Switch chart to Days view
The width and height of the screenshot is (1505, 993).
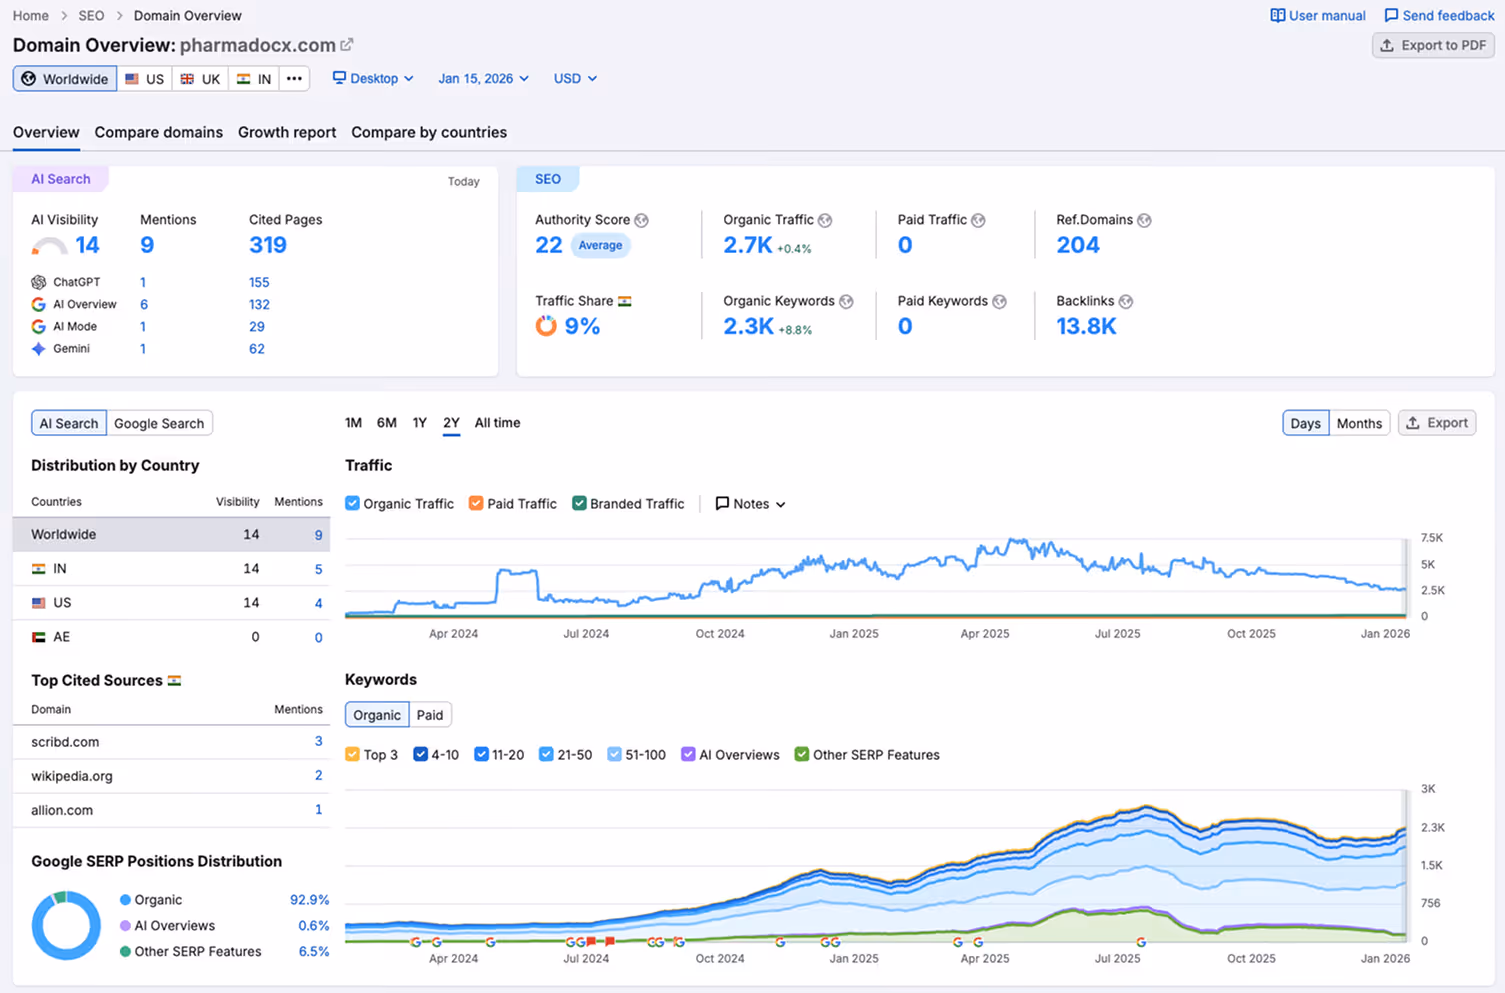(1305, 423)
